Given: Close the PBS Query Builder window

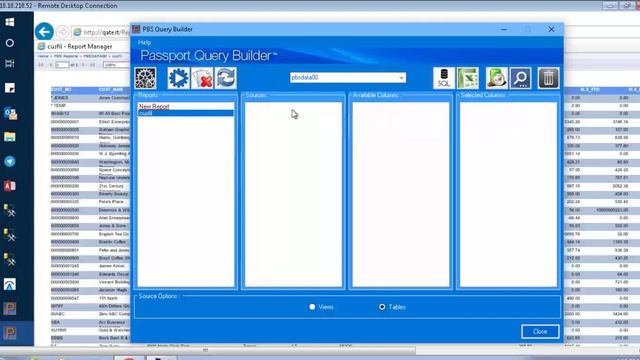Looking at the screenshot, I should pyautogui.click(x=551, y=29).
